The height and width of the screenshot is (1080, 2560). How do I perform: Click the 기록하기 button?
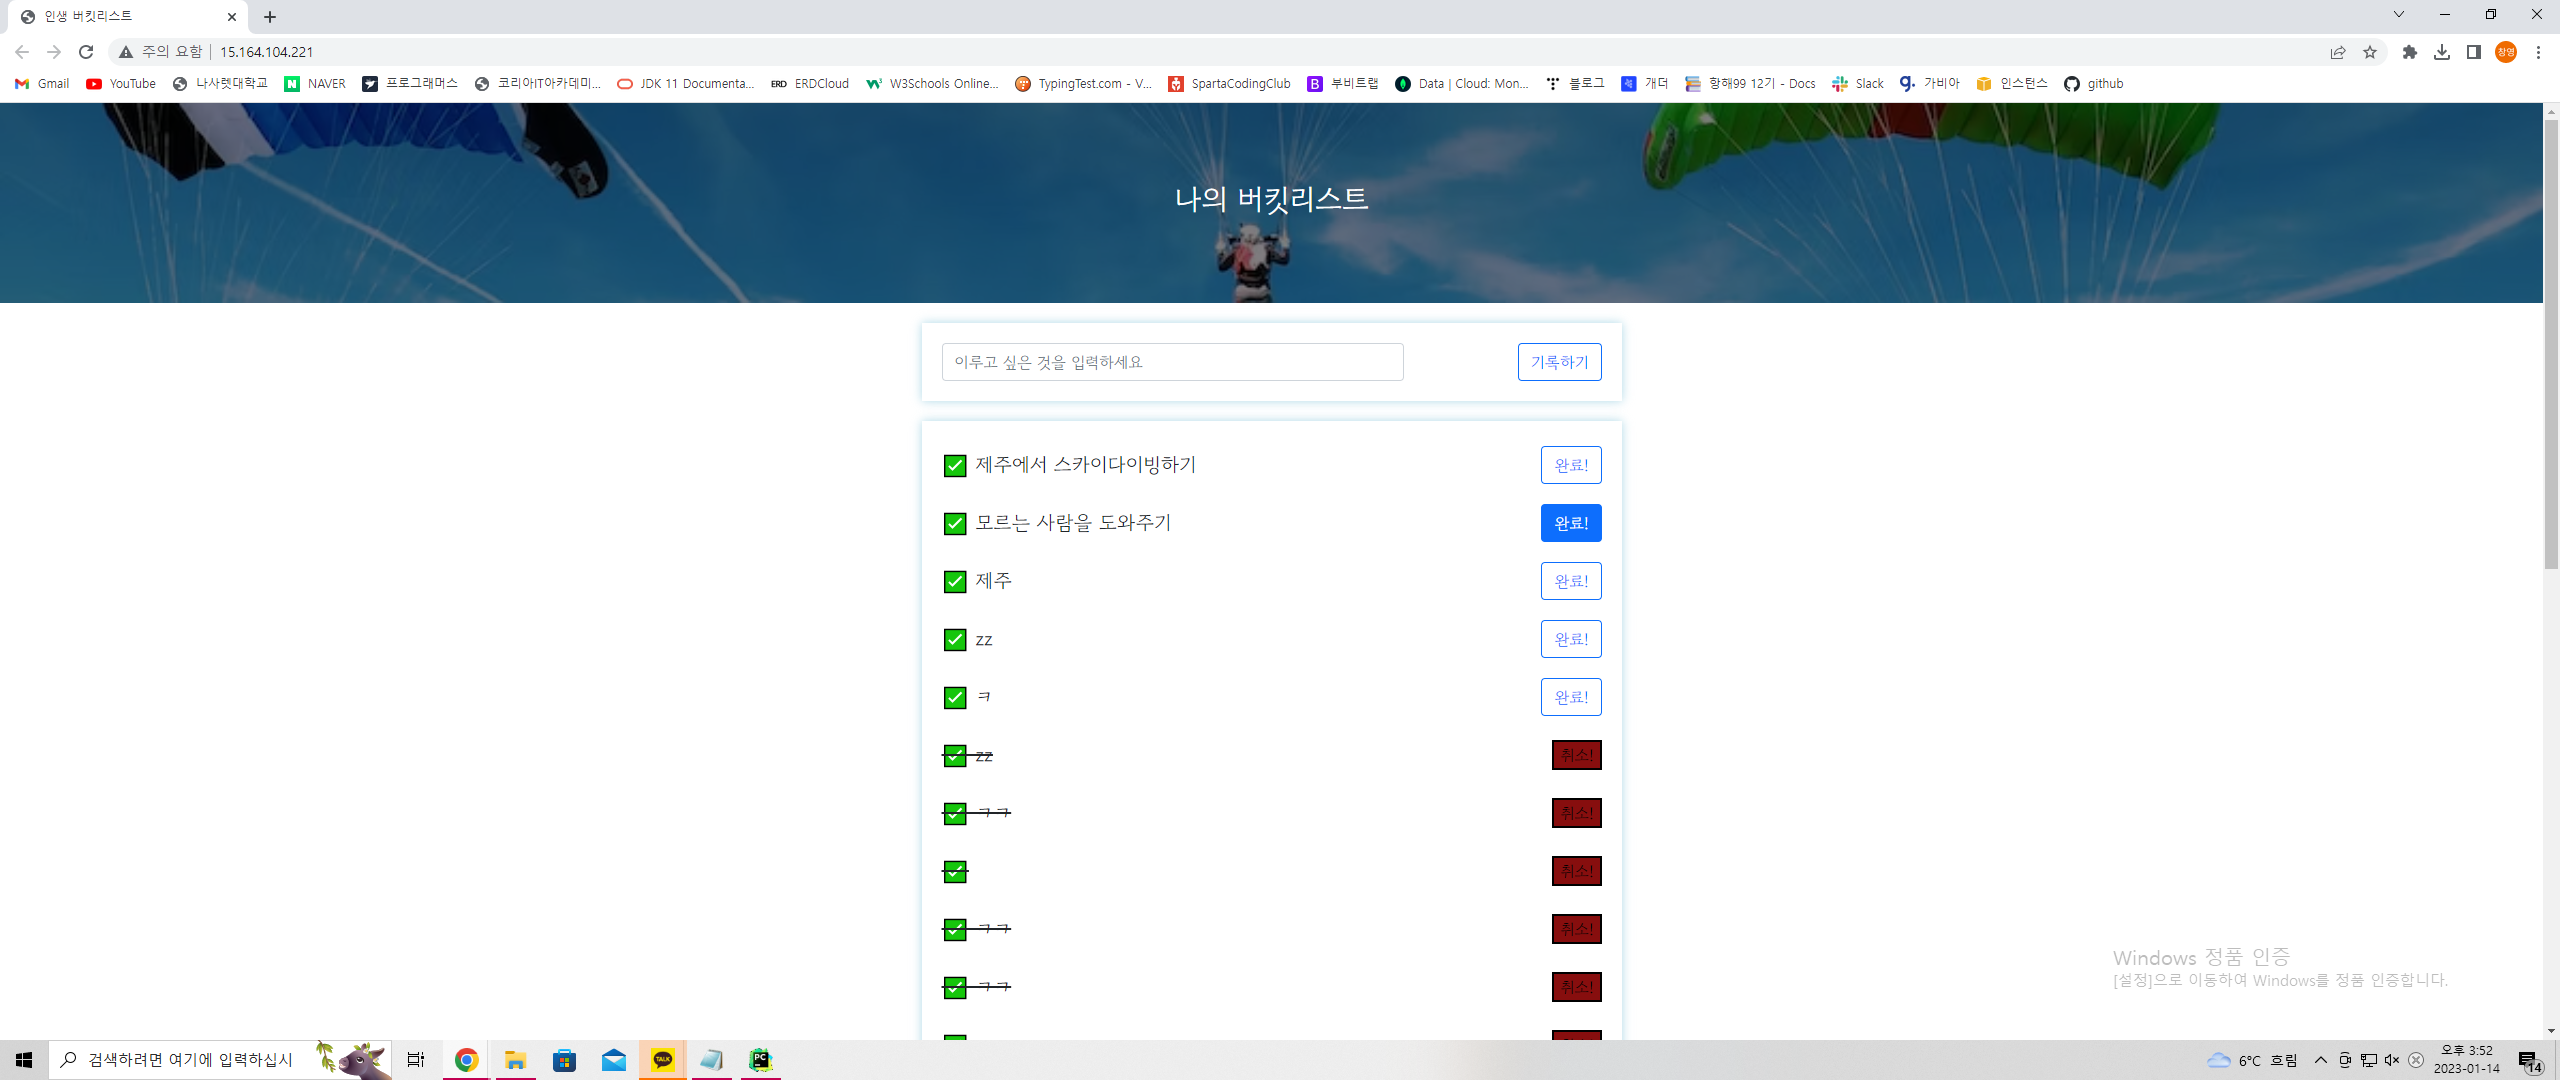point(1559,362)
